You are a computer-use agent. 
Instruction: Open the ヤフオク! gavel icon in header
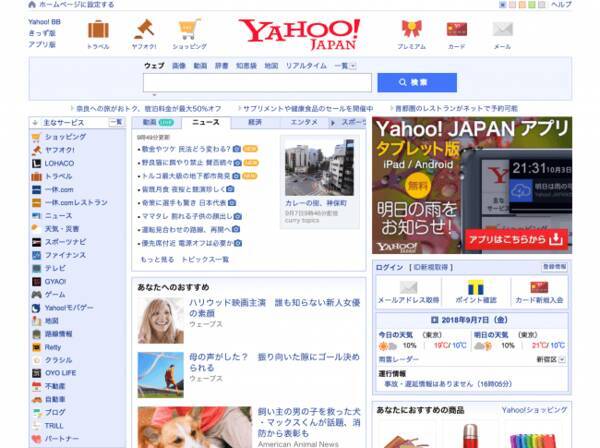coord(144,29)
